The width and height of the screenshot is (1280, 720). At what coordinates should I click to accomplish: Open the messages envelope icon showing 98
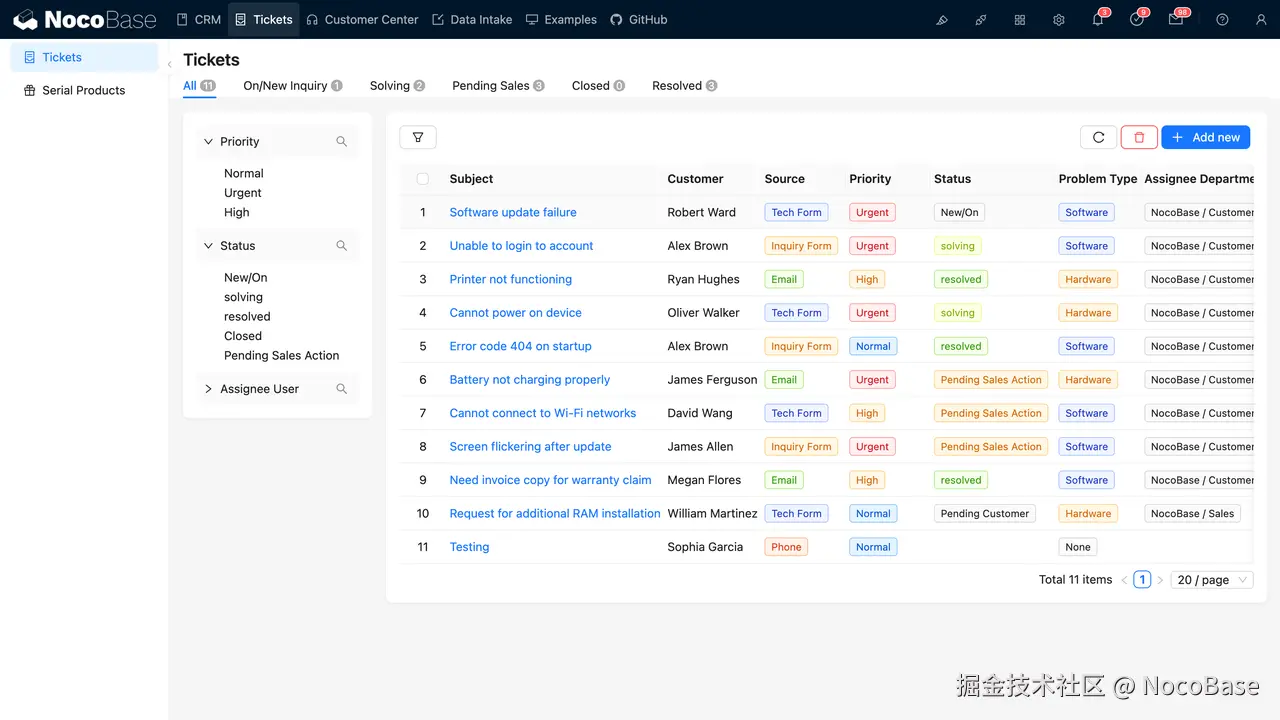(1176, 19)
